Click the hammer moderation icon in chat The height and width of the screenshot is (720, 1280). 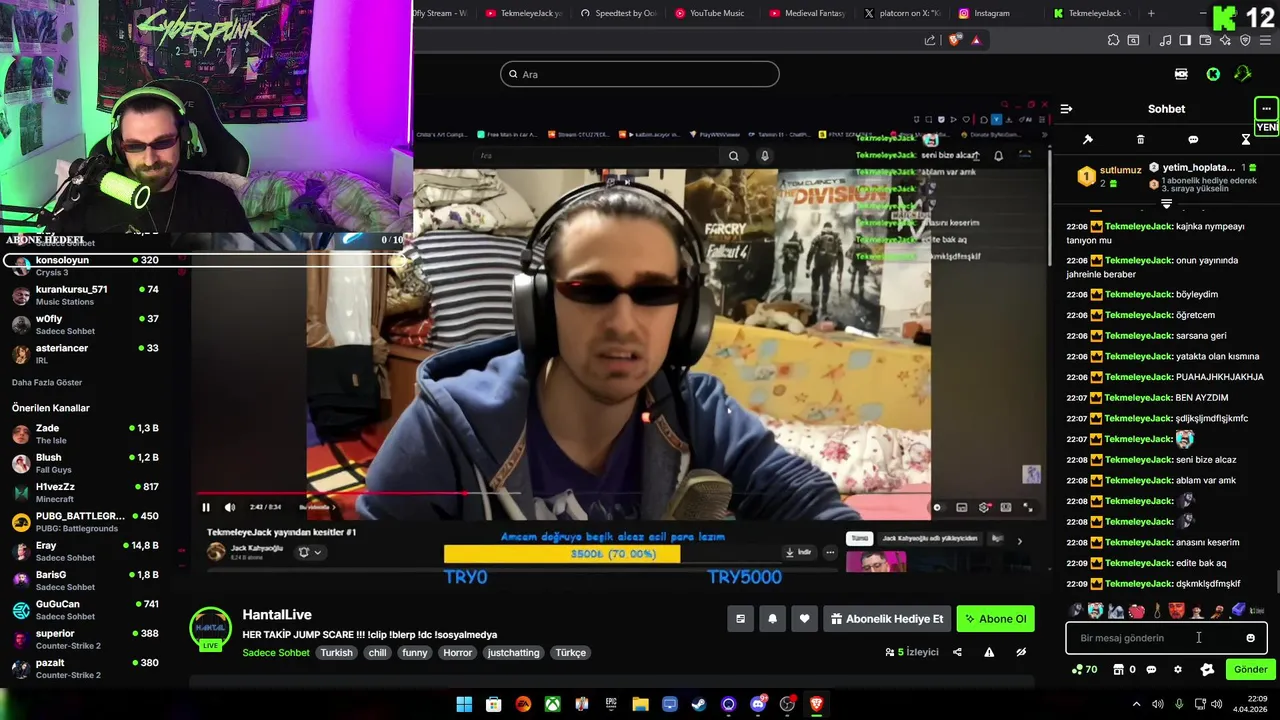click(x=1088, y=140)
